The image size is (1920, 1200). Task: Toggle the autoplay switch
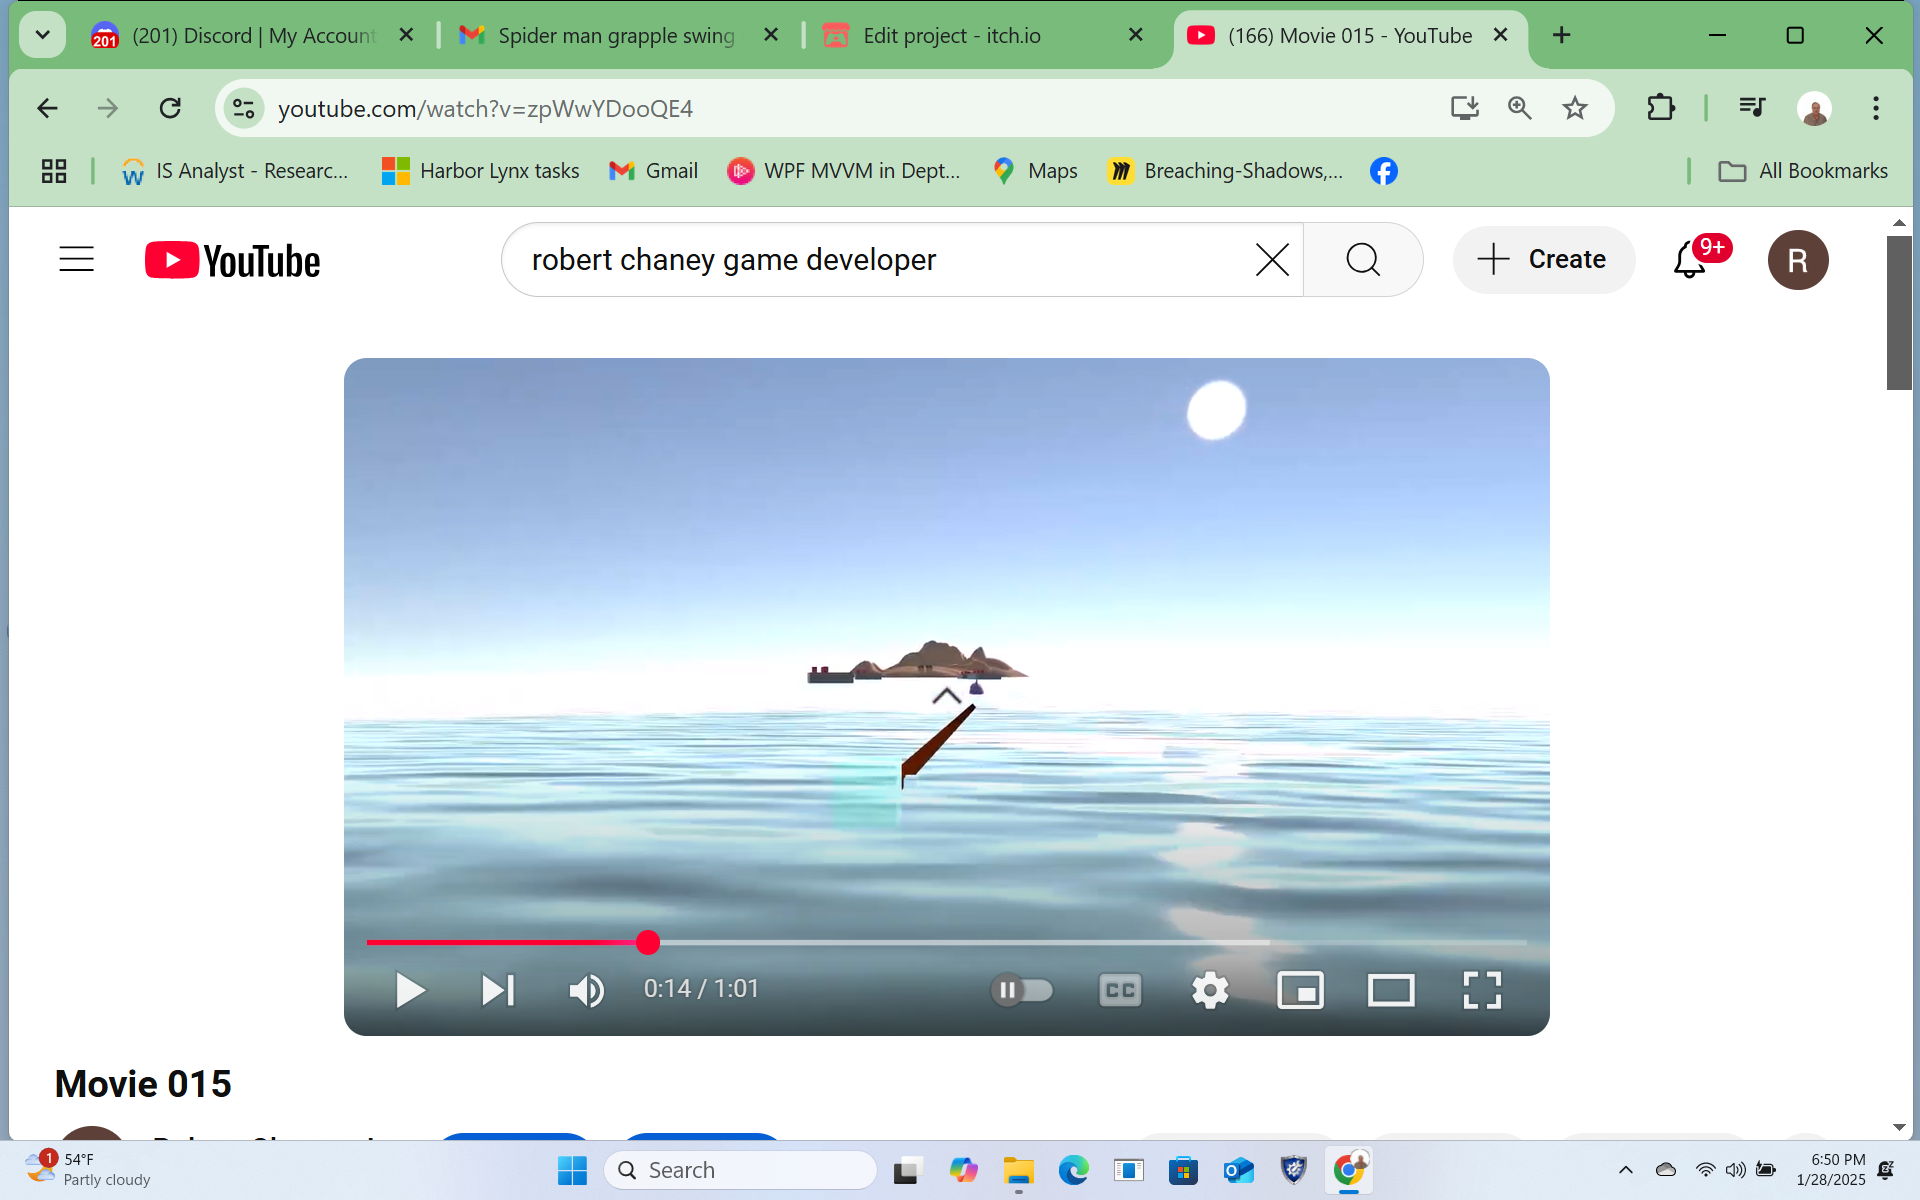tap(1022, 990)
